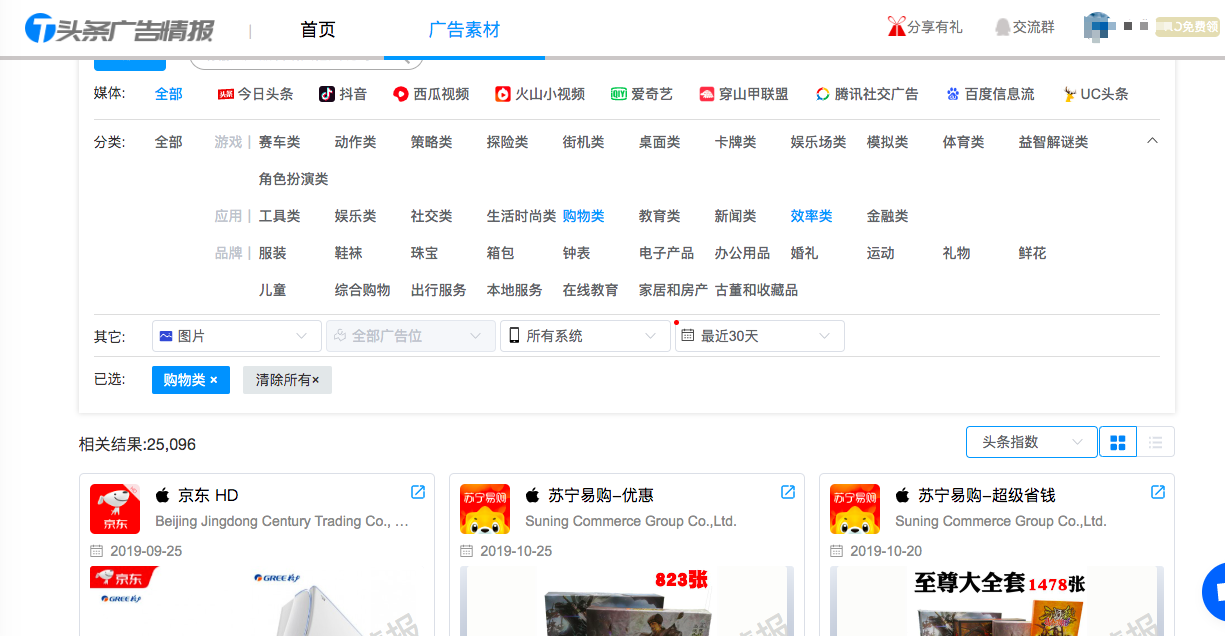Image resolution: width=1225 pixels, height=636 pixels.
Task: Select the 电子产品 brand category
Action: 666,253
